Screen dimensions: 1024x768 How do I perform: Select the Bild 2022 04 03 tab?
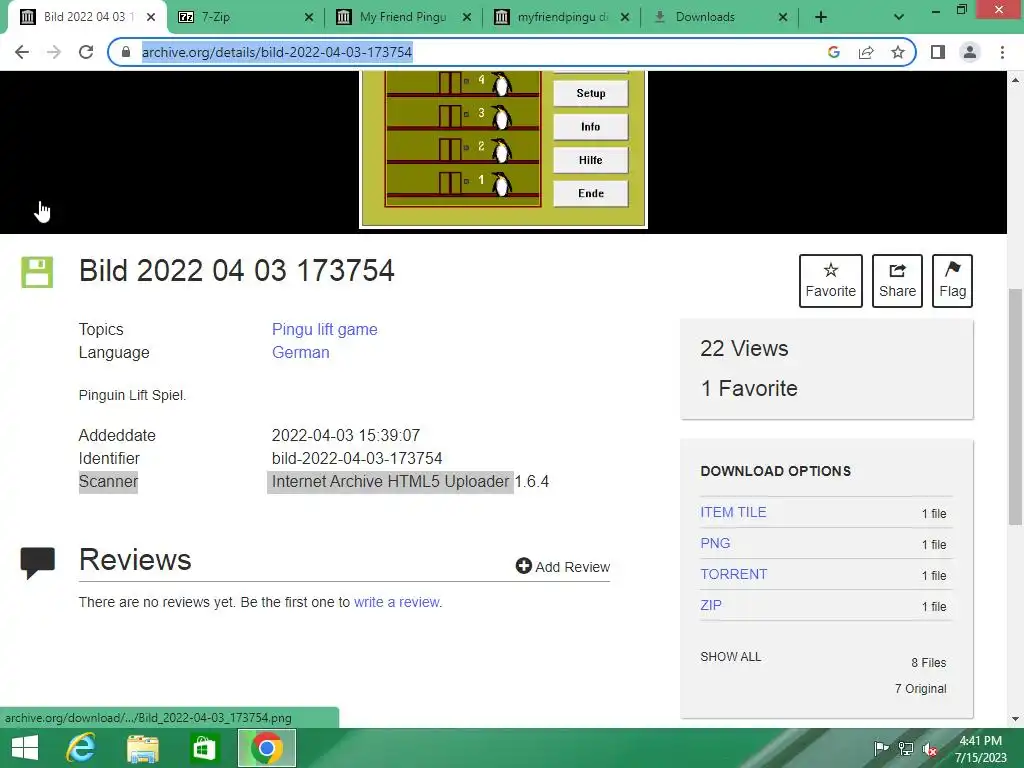tap(85, 17)
